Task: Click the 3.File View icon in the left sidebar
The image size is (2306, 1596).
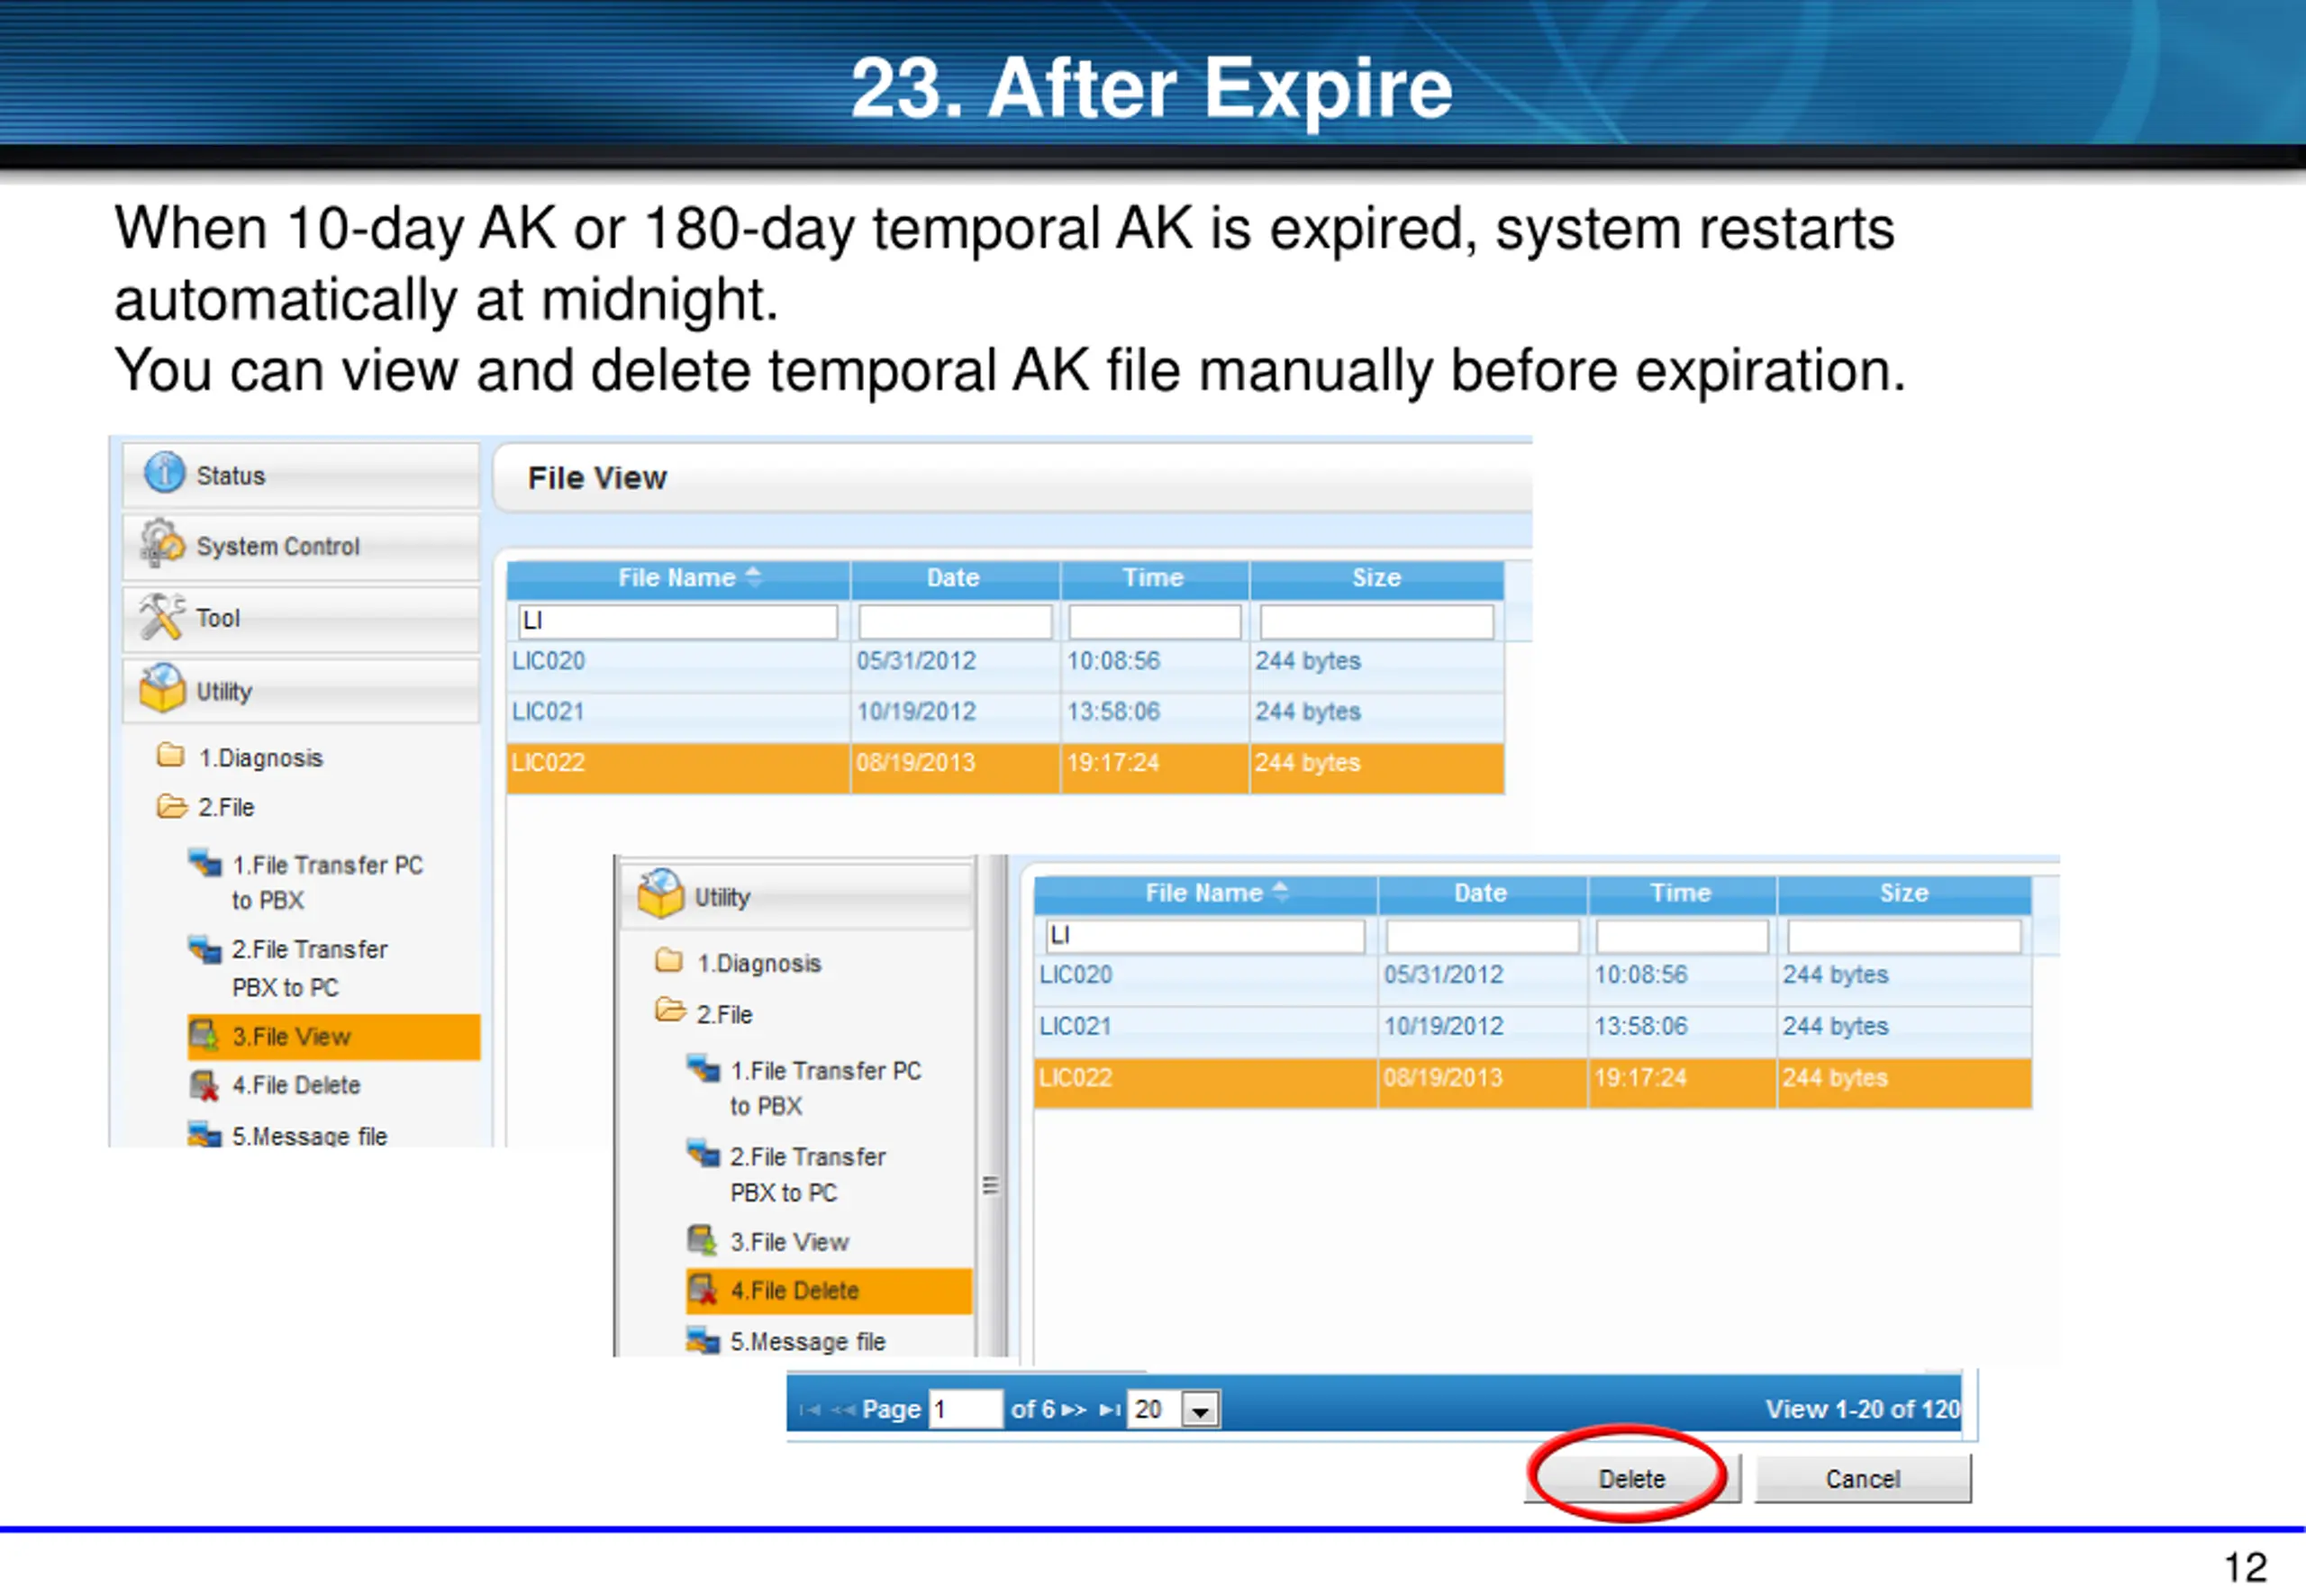Action: pos(204,1036)
